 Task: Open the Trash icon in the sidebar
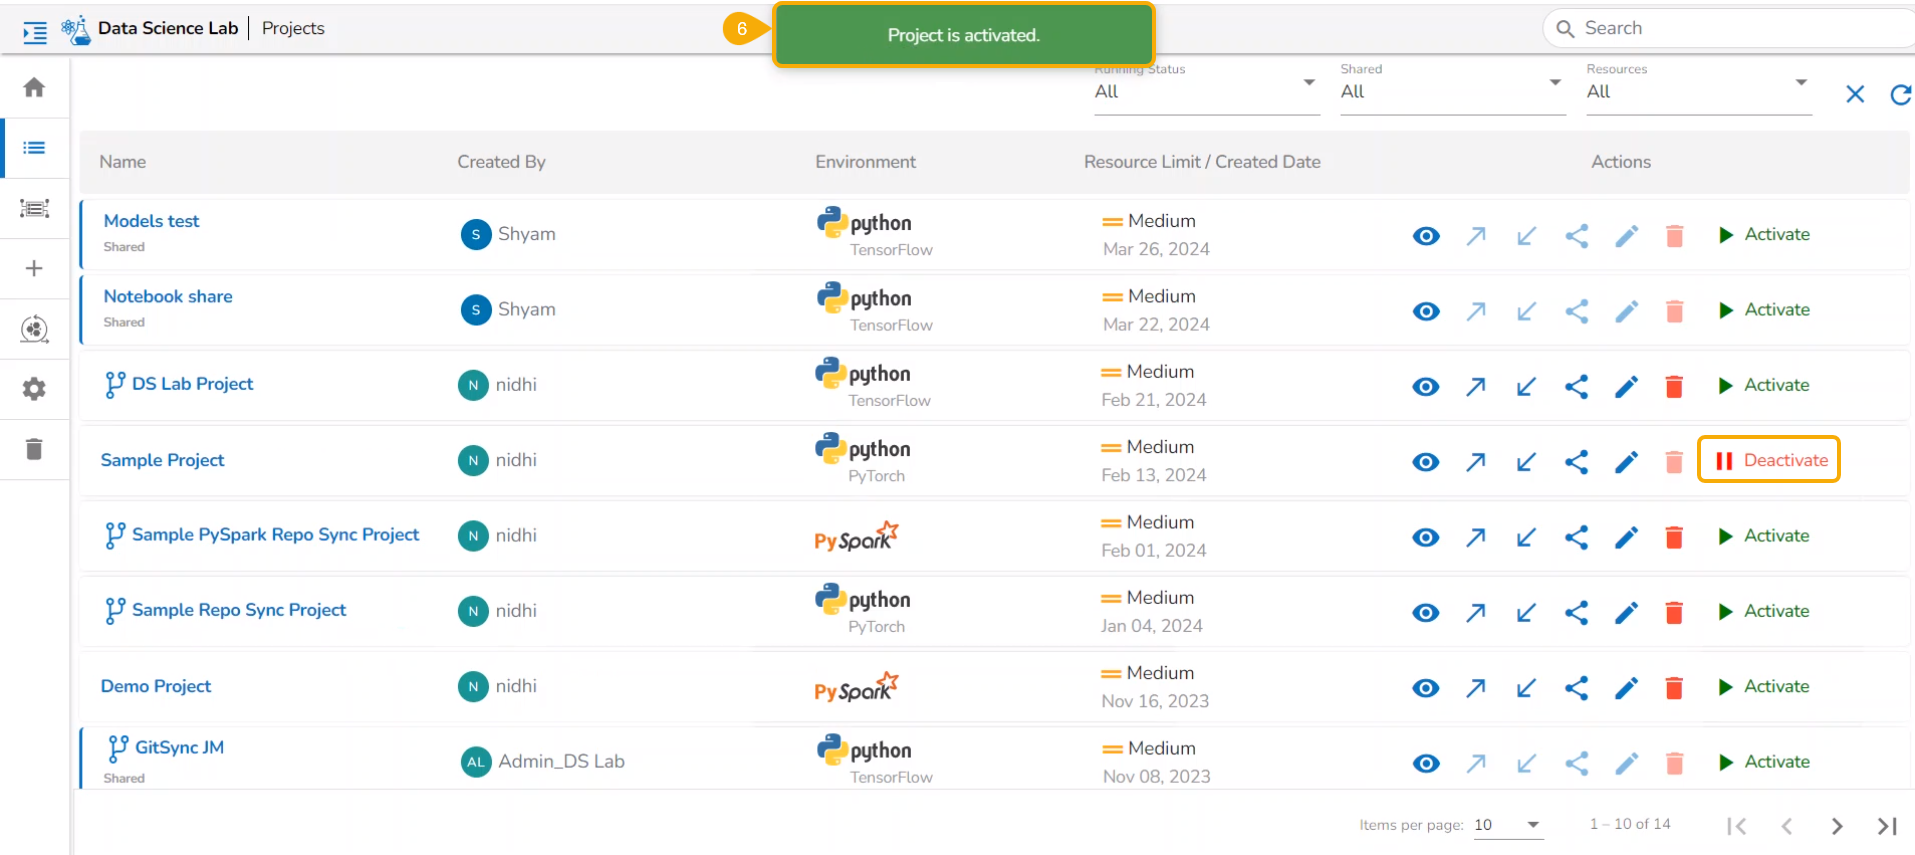34,449
